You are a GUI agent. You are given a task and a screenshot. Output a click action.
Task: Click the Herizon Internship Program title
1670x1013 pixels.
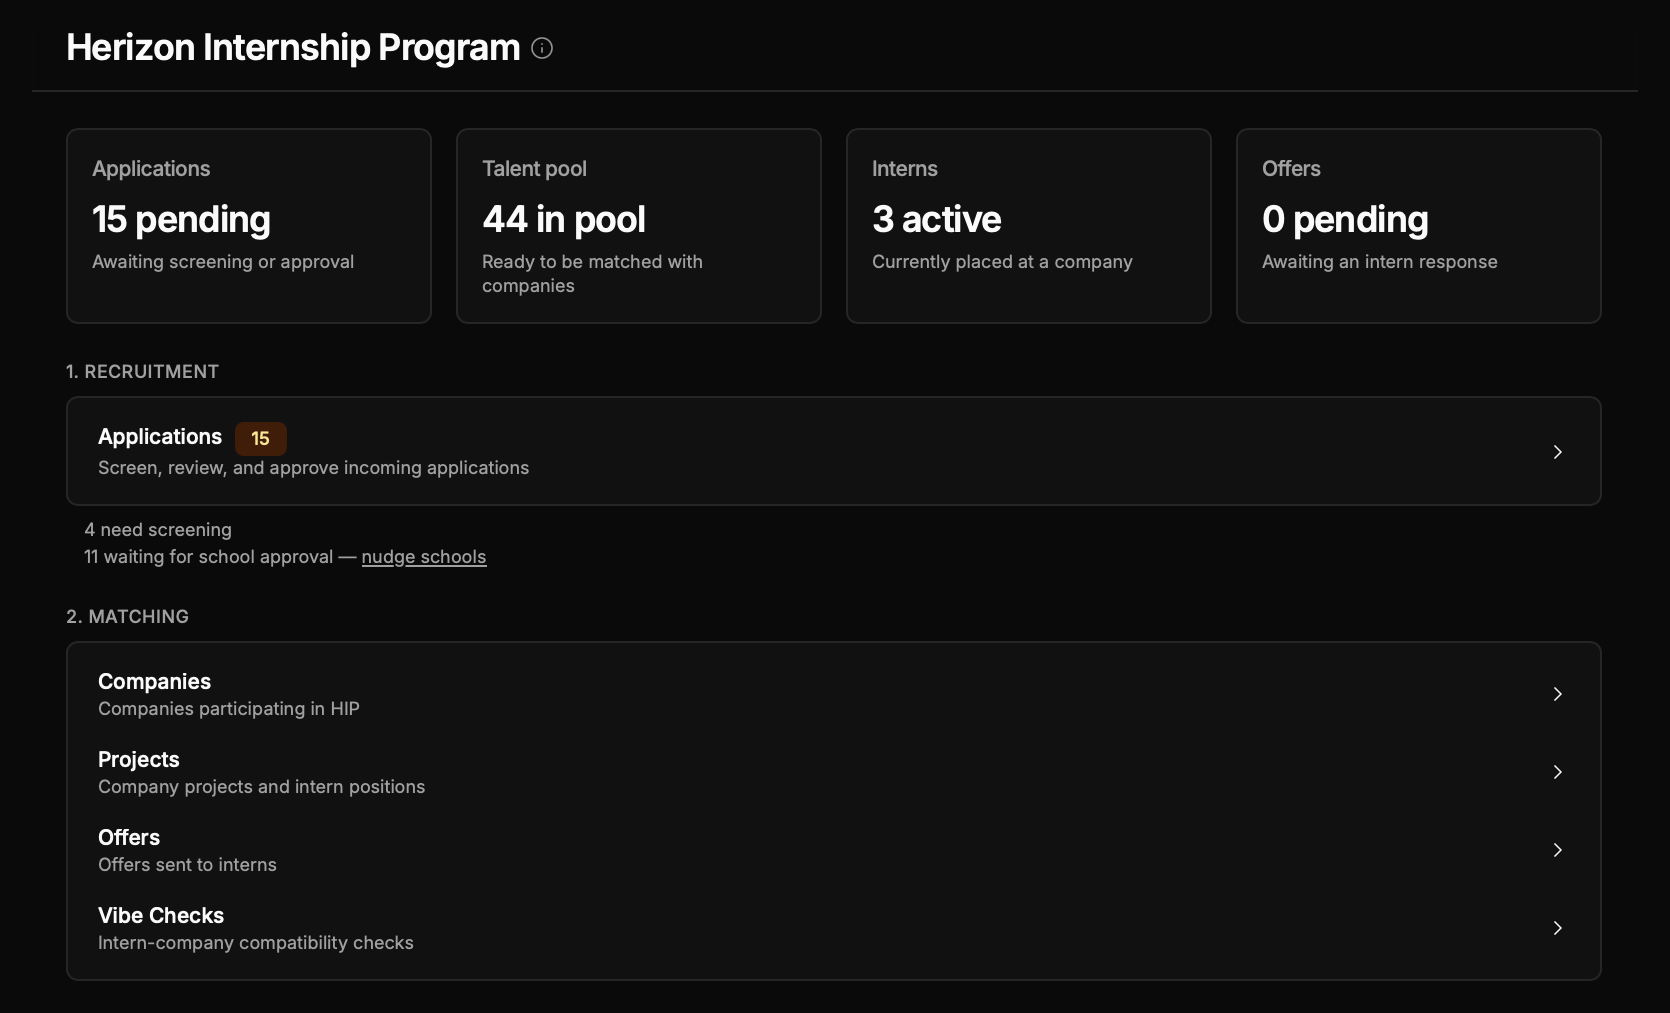point(293,48)
